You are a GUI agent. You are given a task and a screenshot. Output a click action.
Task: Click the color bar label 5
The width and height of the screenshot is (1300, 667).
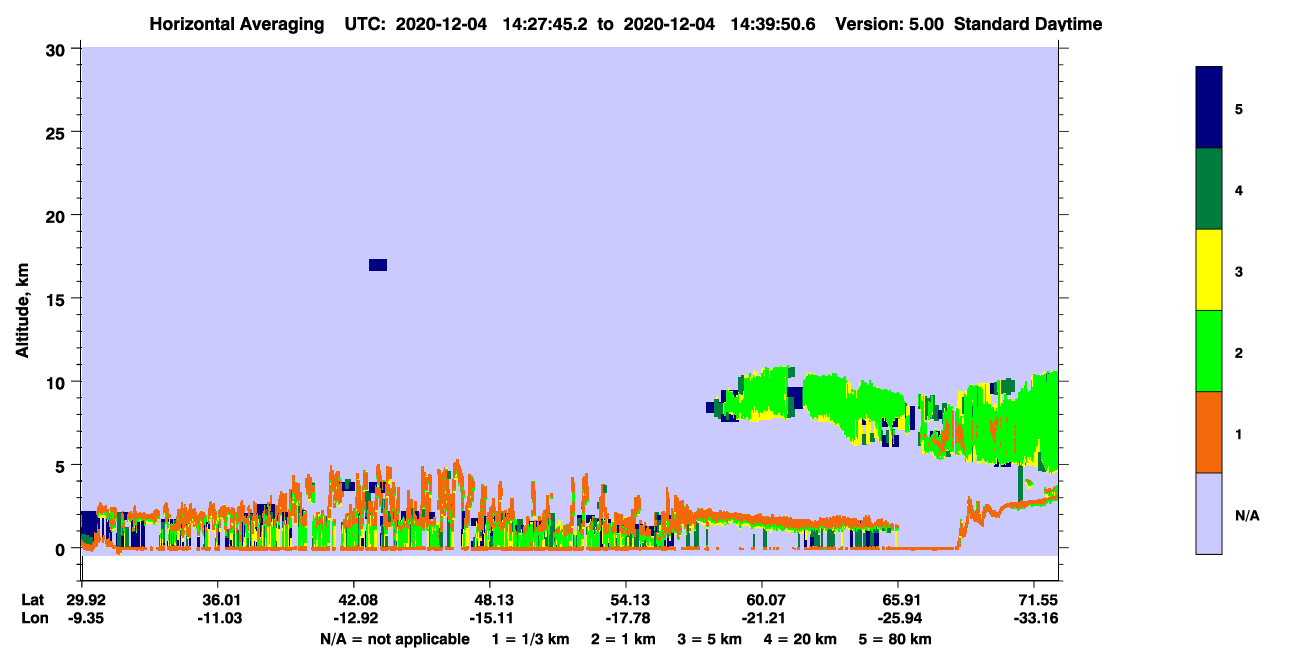point(1239,108)
